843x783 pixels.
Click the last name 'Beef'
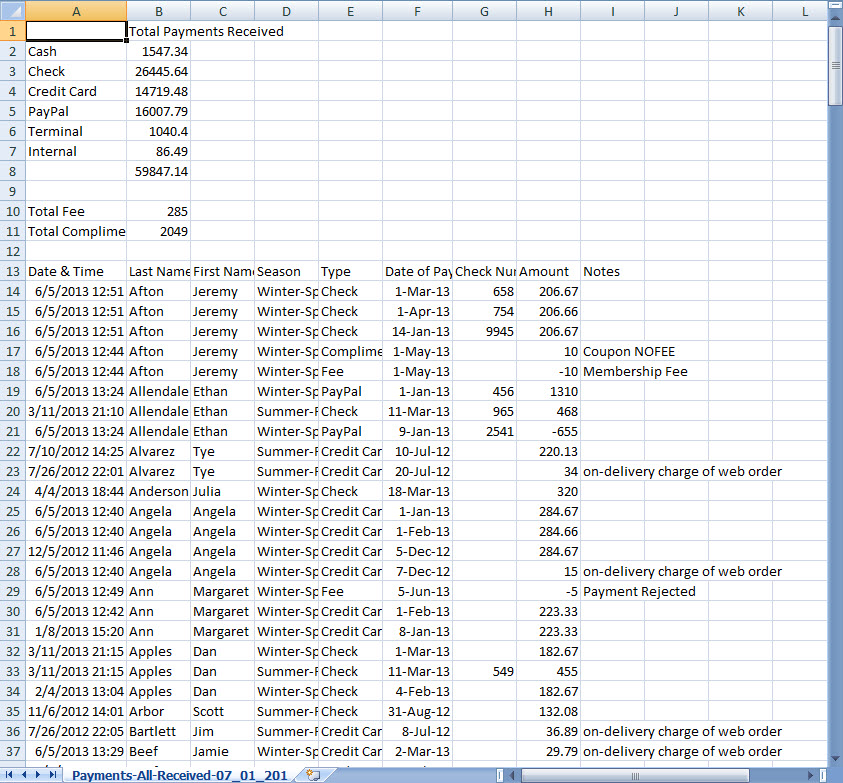click(x=159, y=751)
